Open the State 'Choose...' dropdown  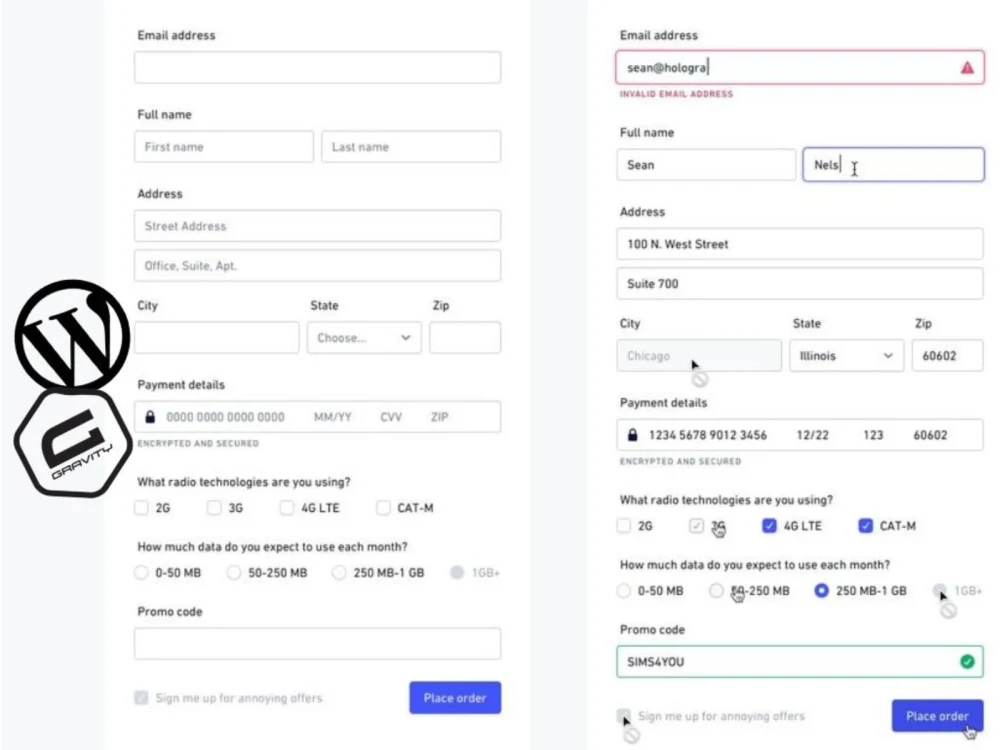(363, 337)
